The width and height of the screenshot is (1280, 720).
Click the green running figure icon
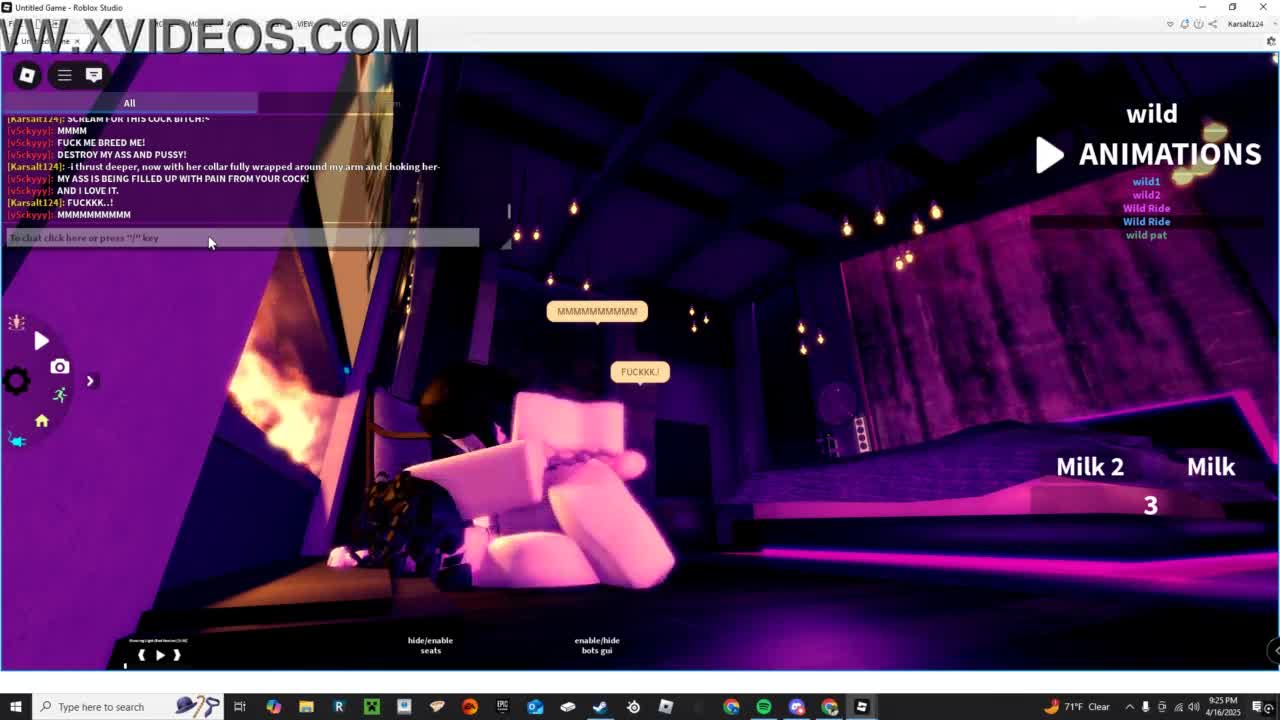pyautogui.click(x=60, y=395)
